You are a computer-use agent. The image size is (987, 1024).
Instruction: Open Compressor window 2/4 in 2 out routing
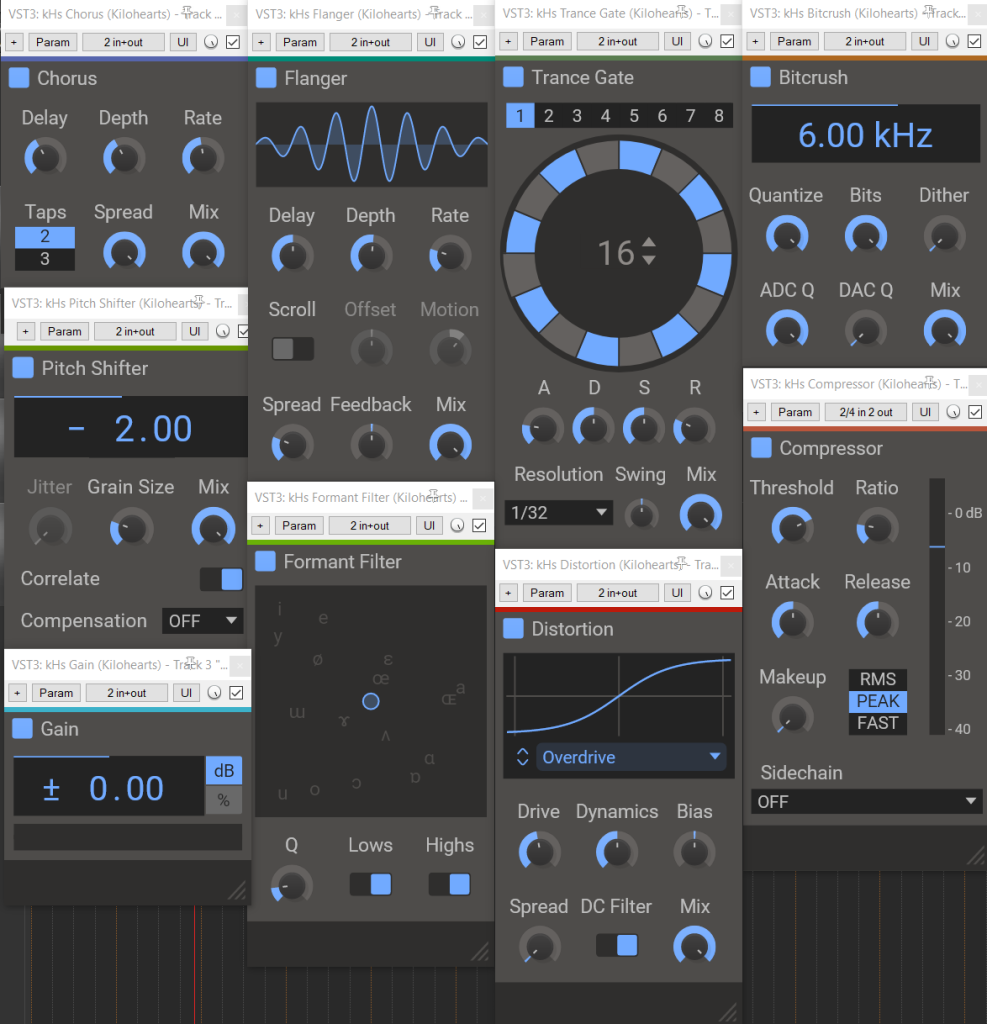pyautogui.click(x=866, y=412)
